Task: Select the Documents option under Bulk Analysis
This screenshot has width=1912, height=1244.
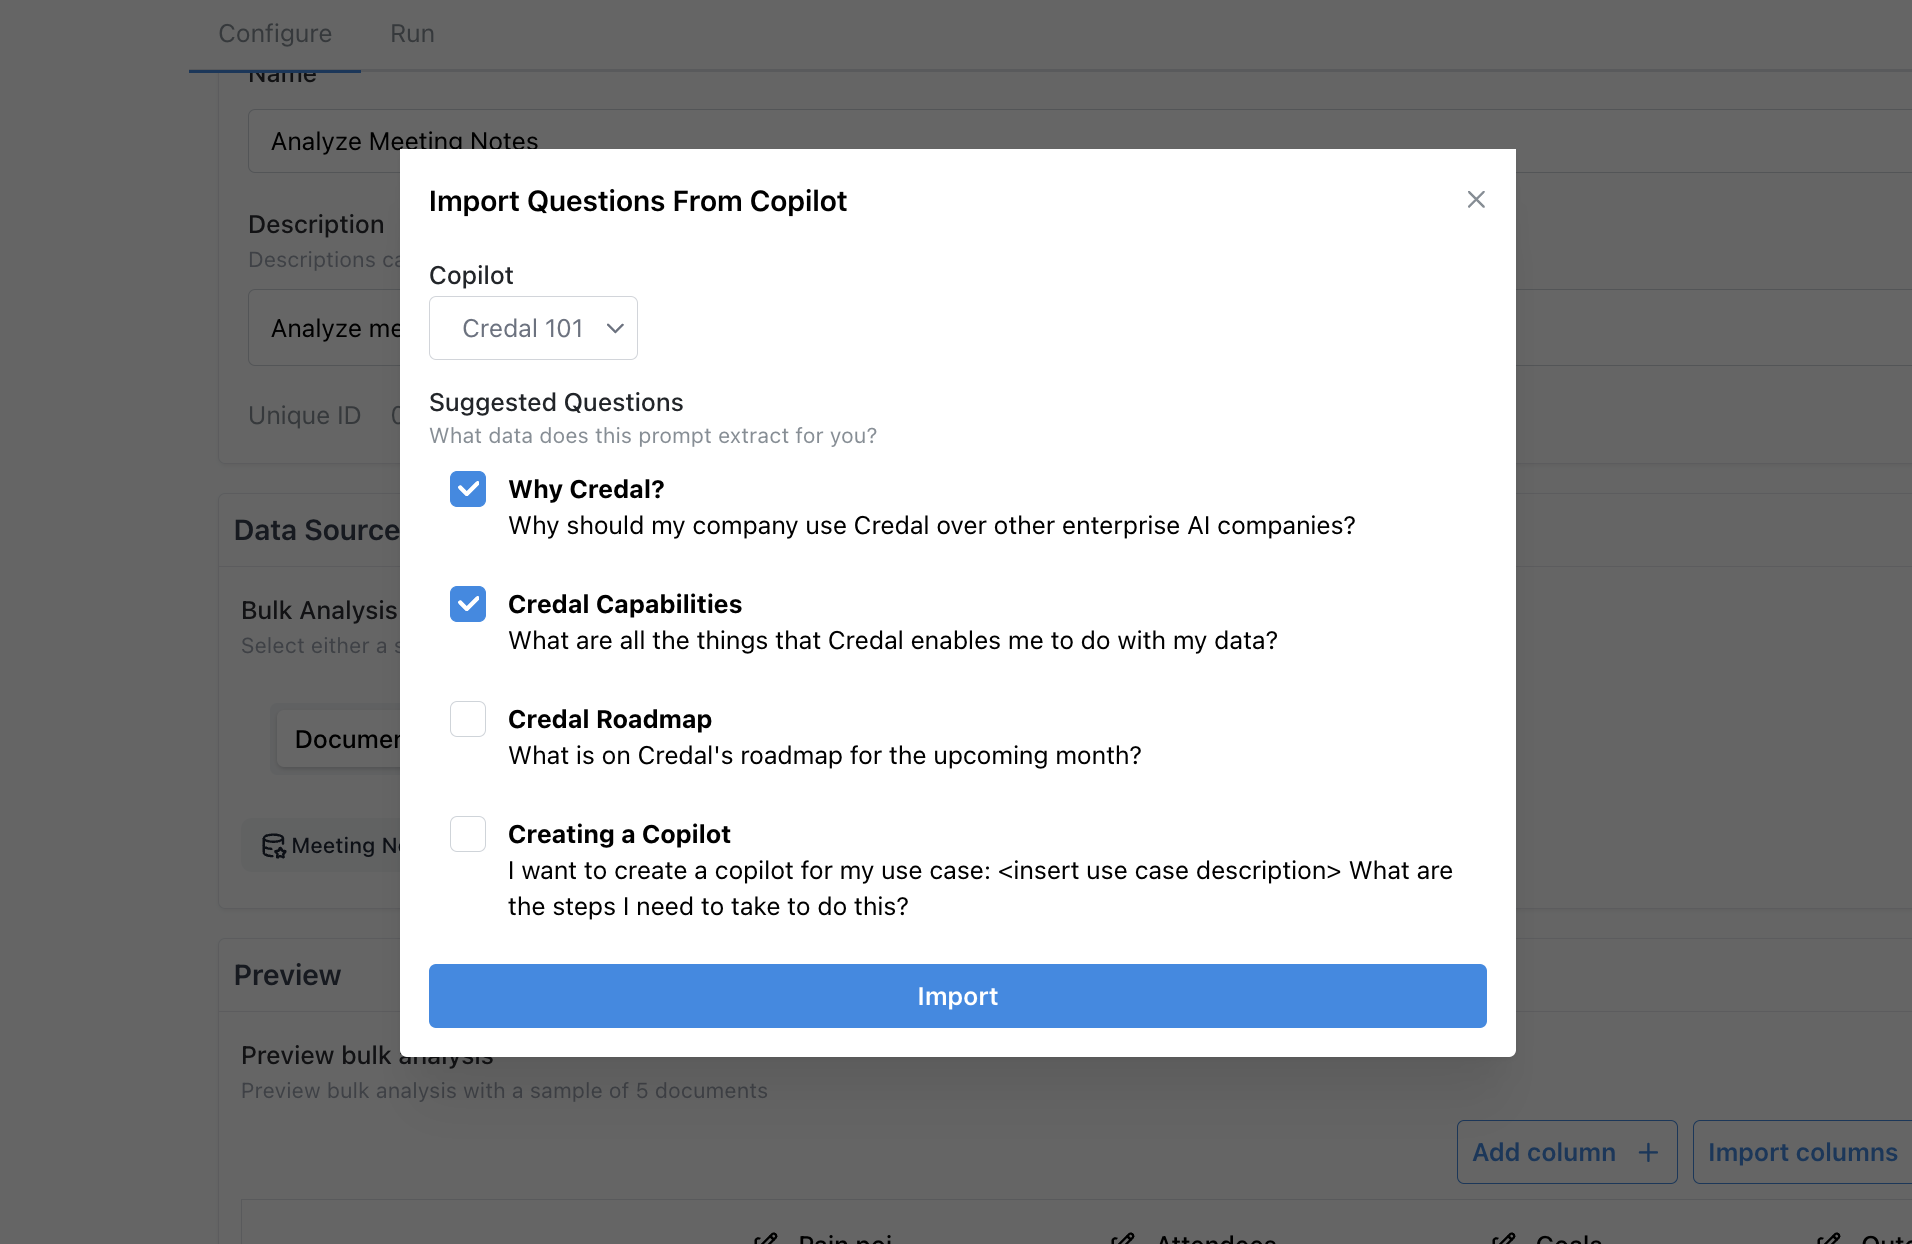Action: [x=340, y=739]
